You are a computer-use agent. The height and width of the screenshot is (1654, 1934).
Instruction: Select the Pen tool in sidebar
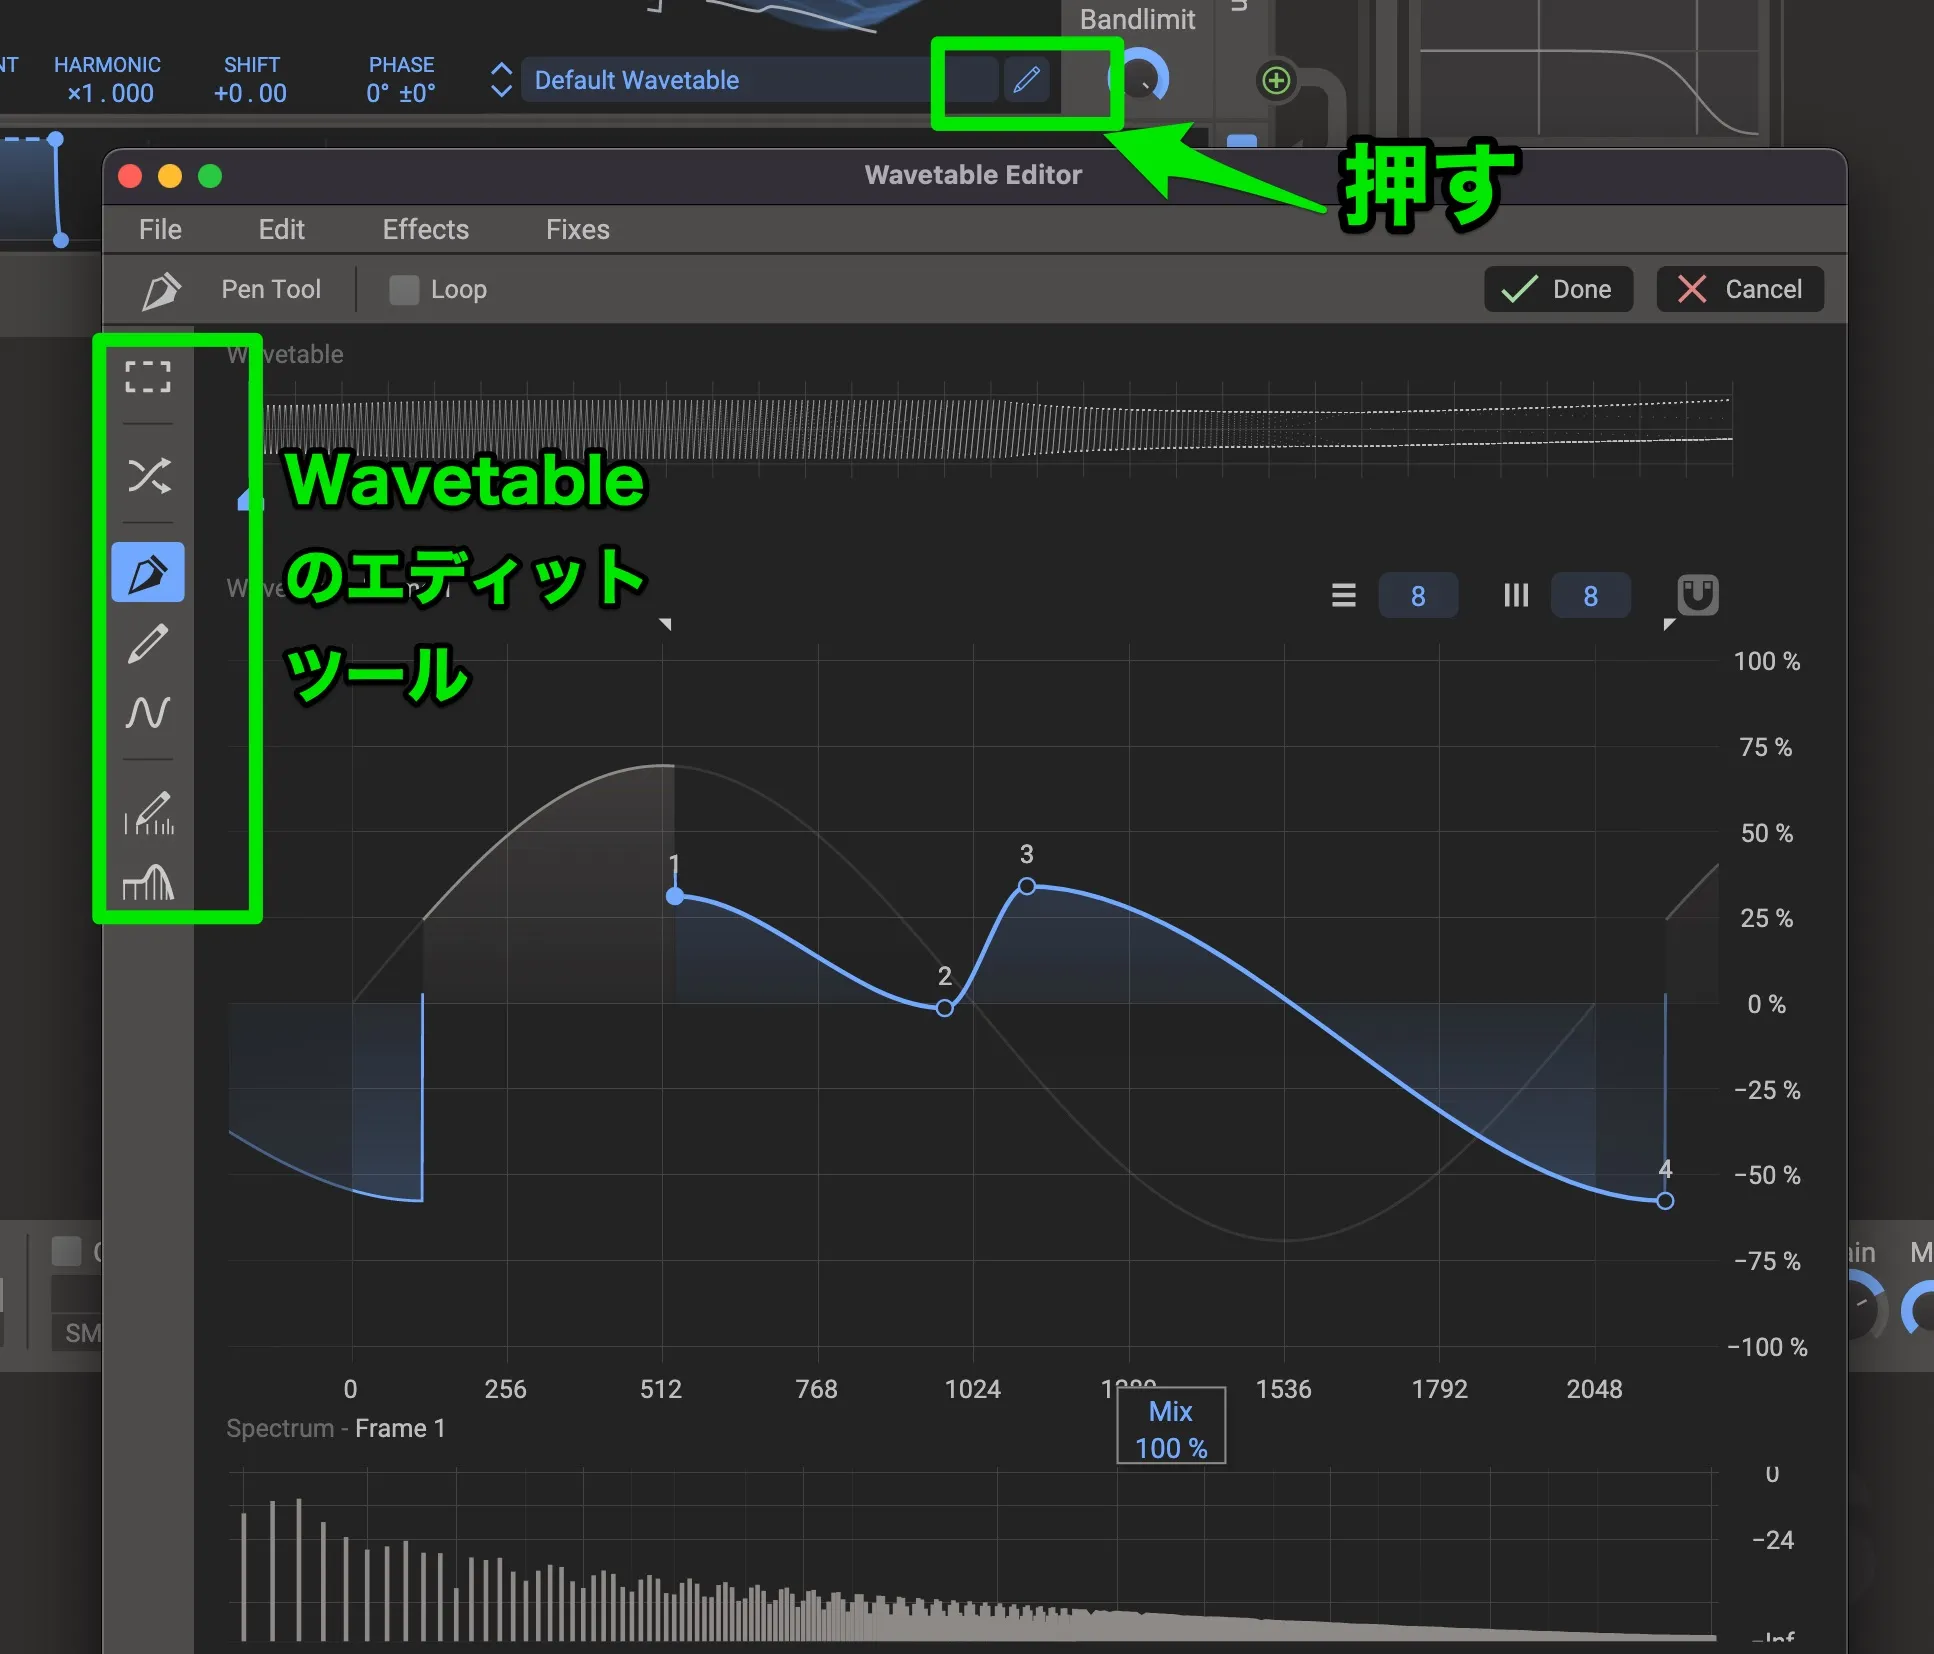click(x=148, y=573)
